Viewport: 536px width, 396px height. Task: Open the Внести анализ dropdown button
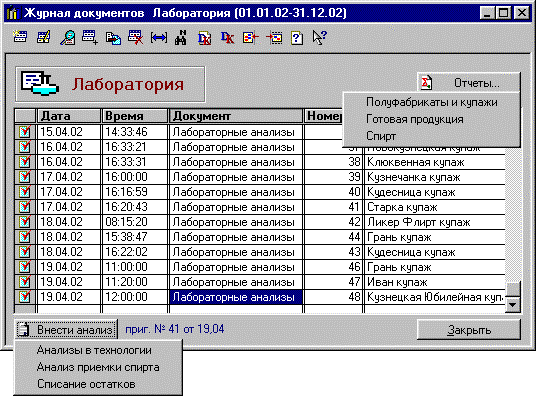click(66, 330)
